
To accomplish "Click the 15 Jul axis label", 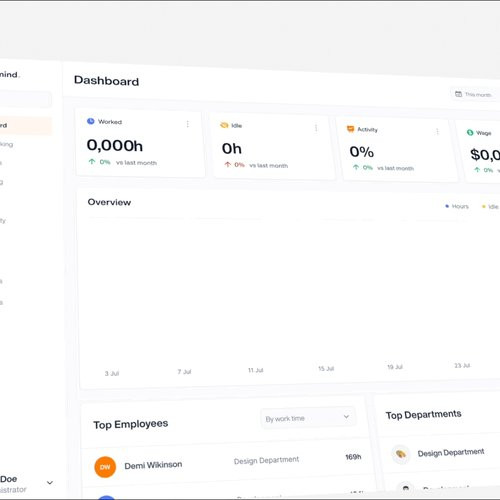I will tap(326, 369).
